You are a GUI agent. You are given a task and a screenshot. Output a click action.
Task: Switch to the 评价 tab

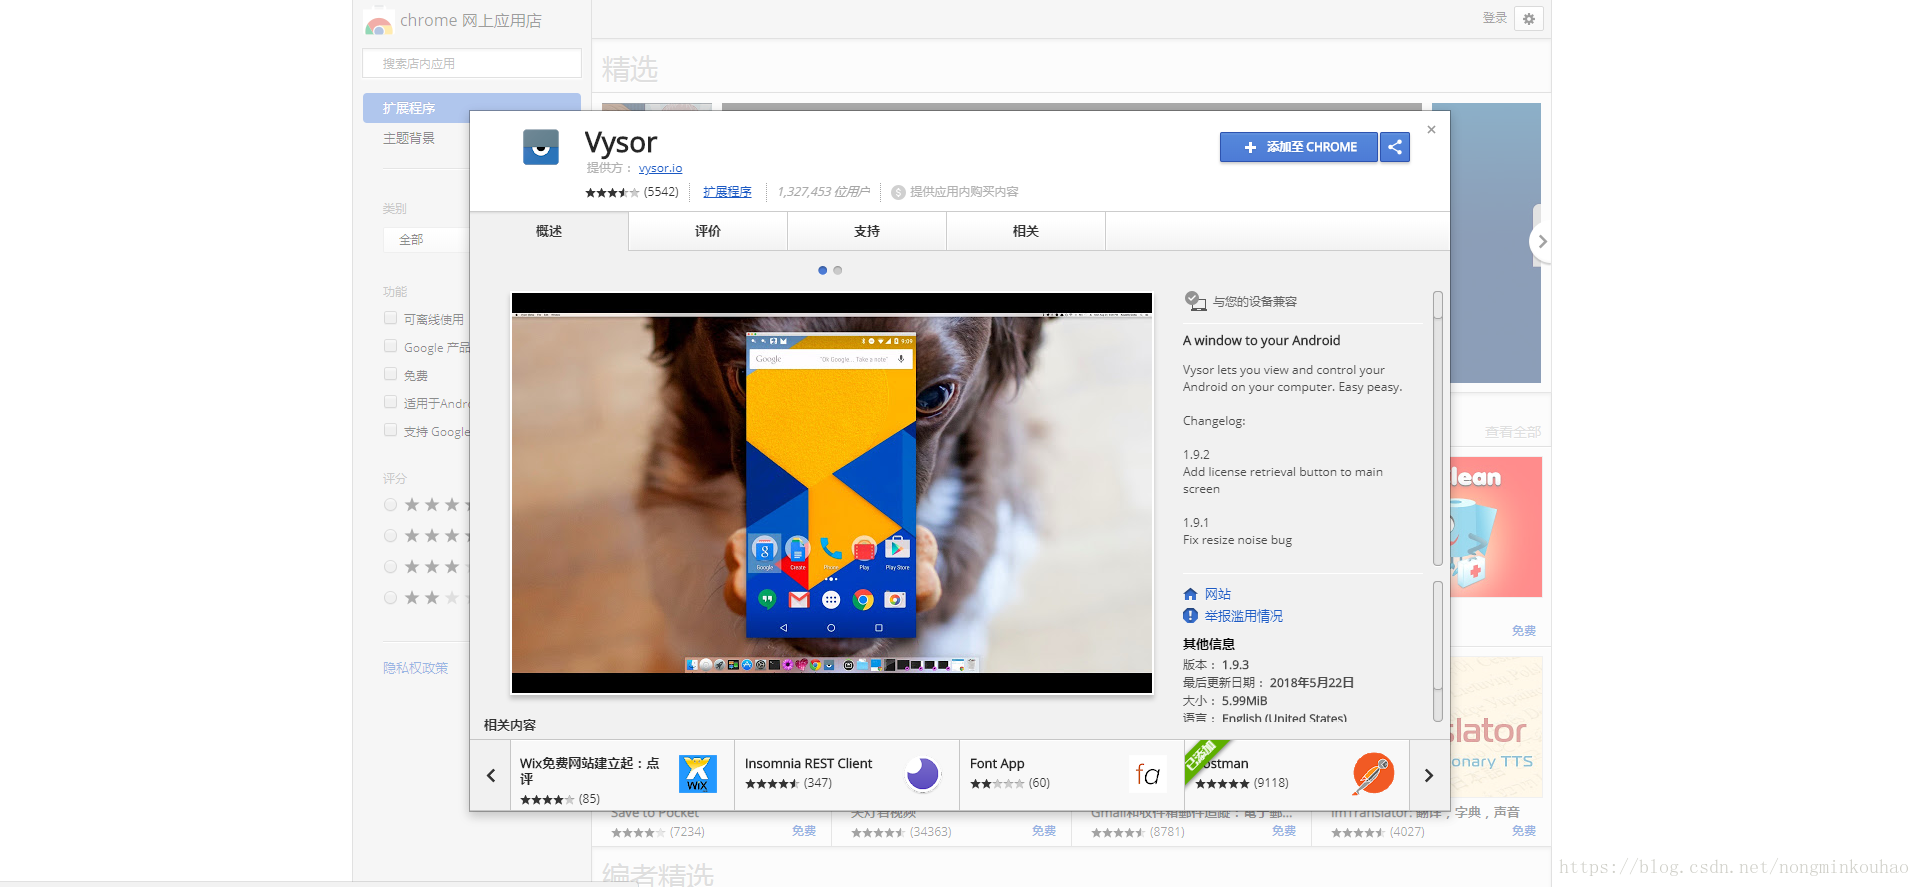point(708,231)
